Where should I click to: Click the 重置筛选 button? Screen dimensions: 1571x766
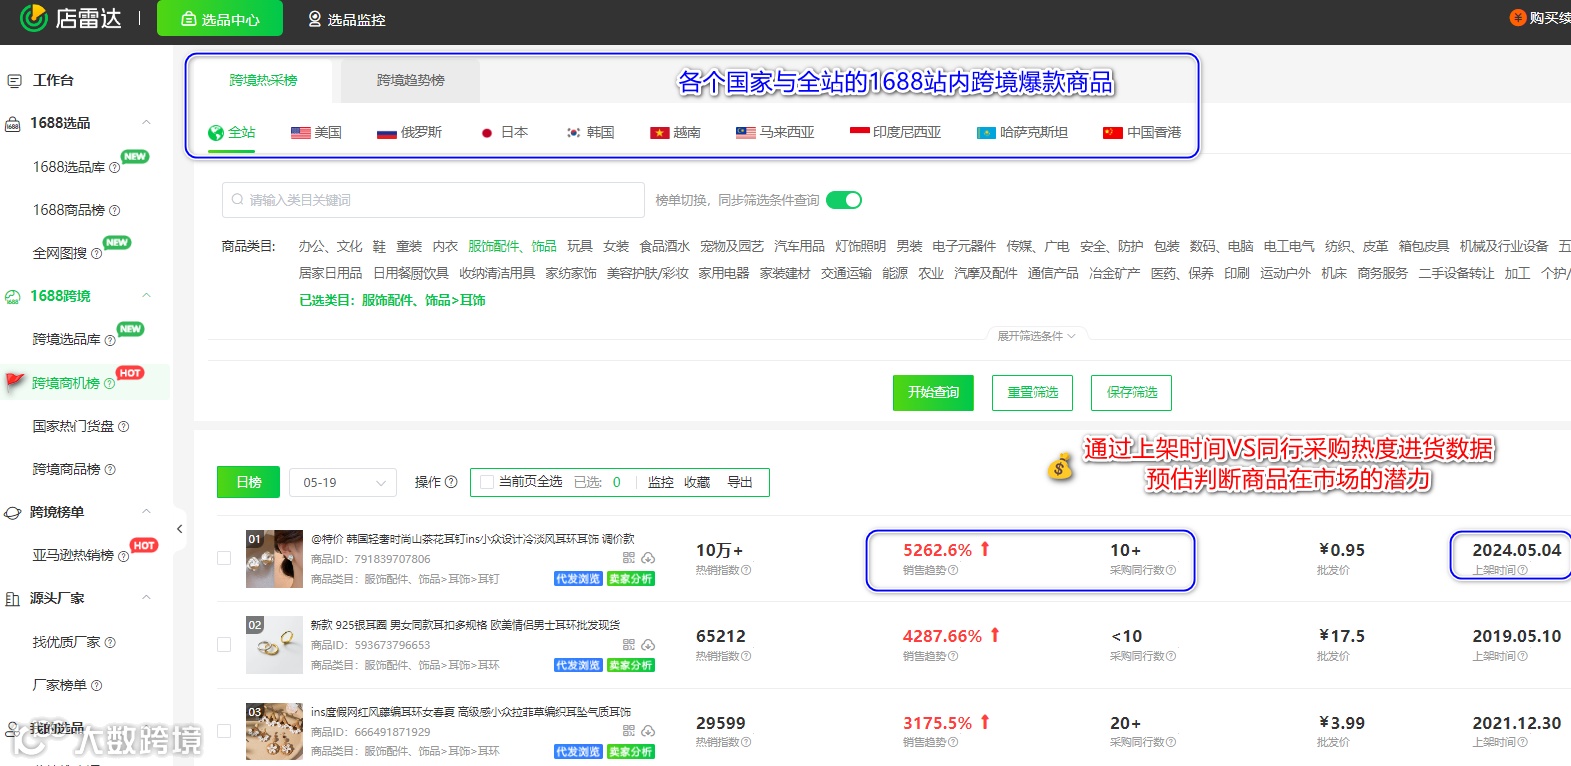click(1032, 392)
